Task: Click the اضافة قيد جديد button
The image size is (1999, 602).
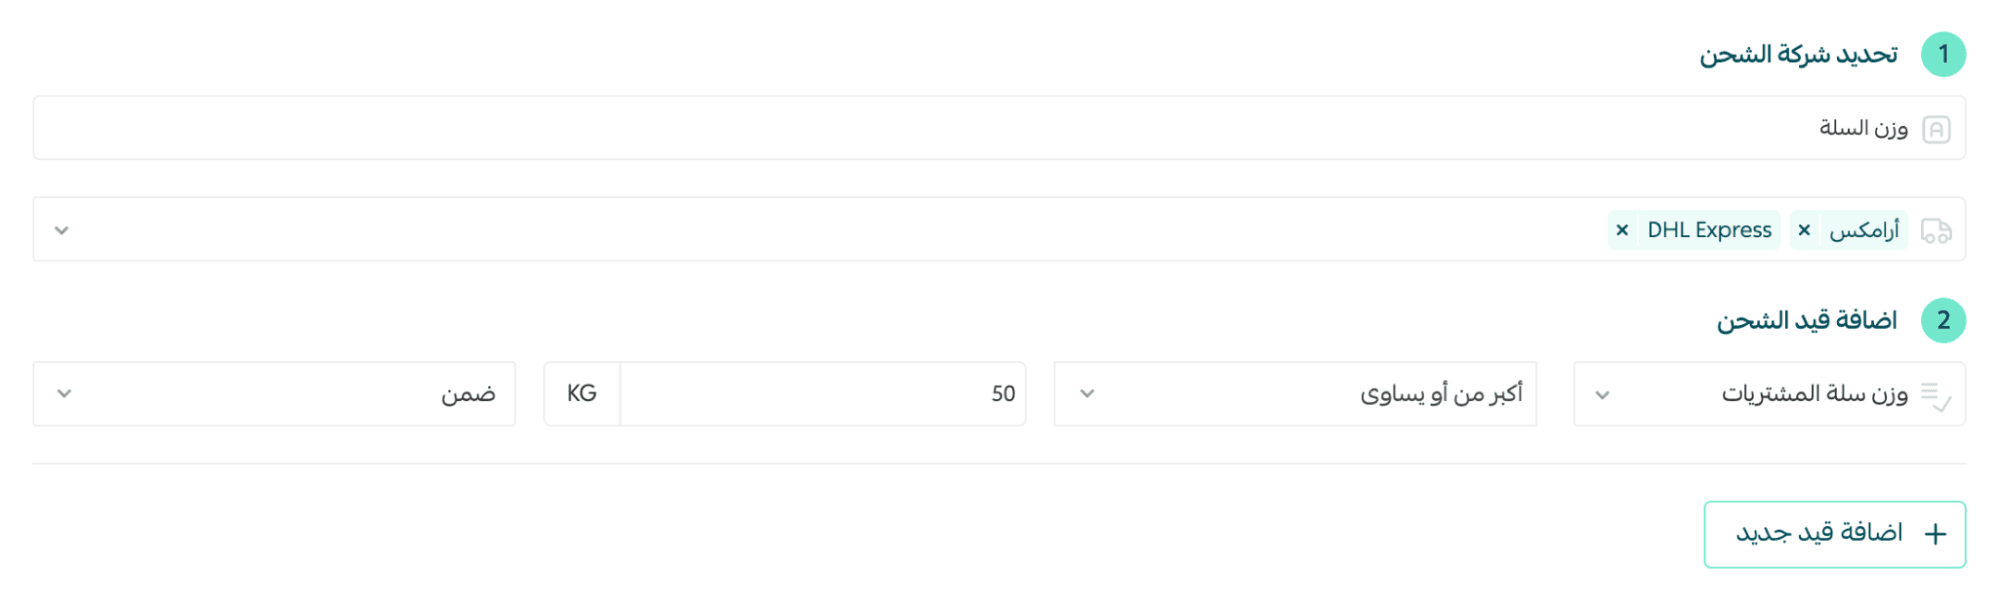Action: pos(1834,534)
